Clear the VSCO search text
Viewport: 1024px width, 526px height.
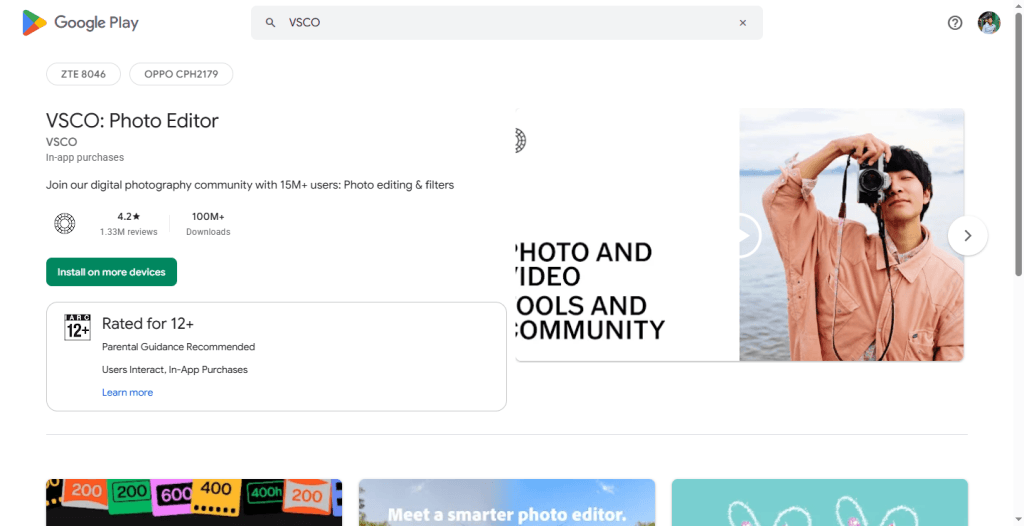point(743,23)
